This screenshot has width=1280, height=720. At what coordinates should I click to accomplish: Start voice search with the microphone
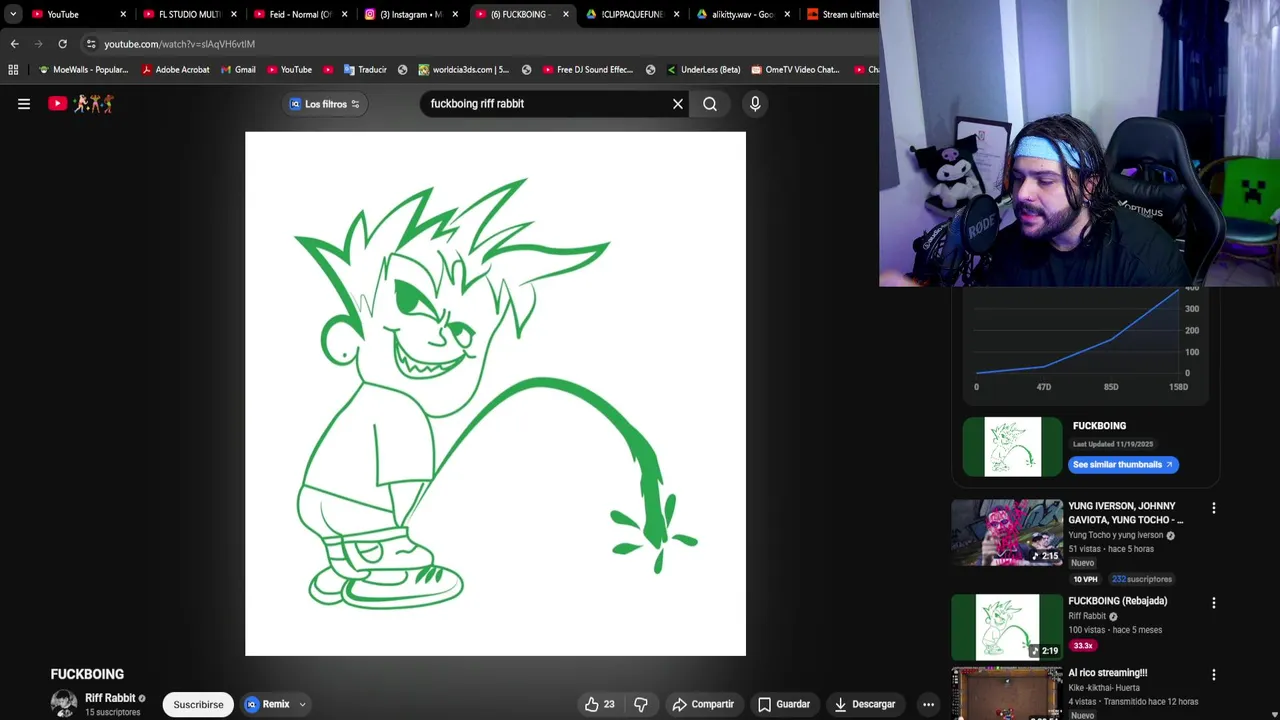coord(755,104)
